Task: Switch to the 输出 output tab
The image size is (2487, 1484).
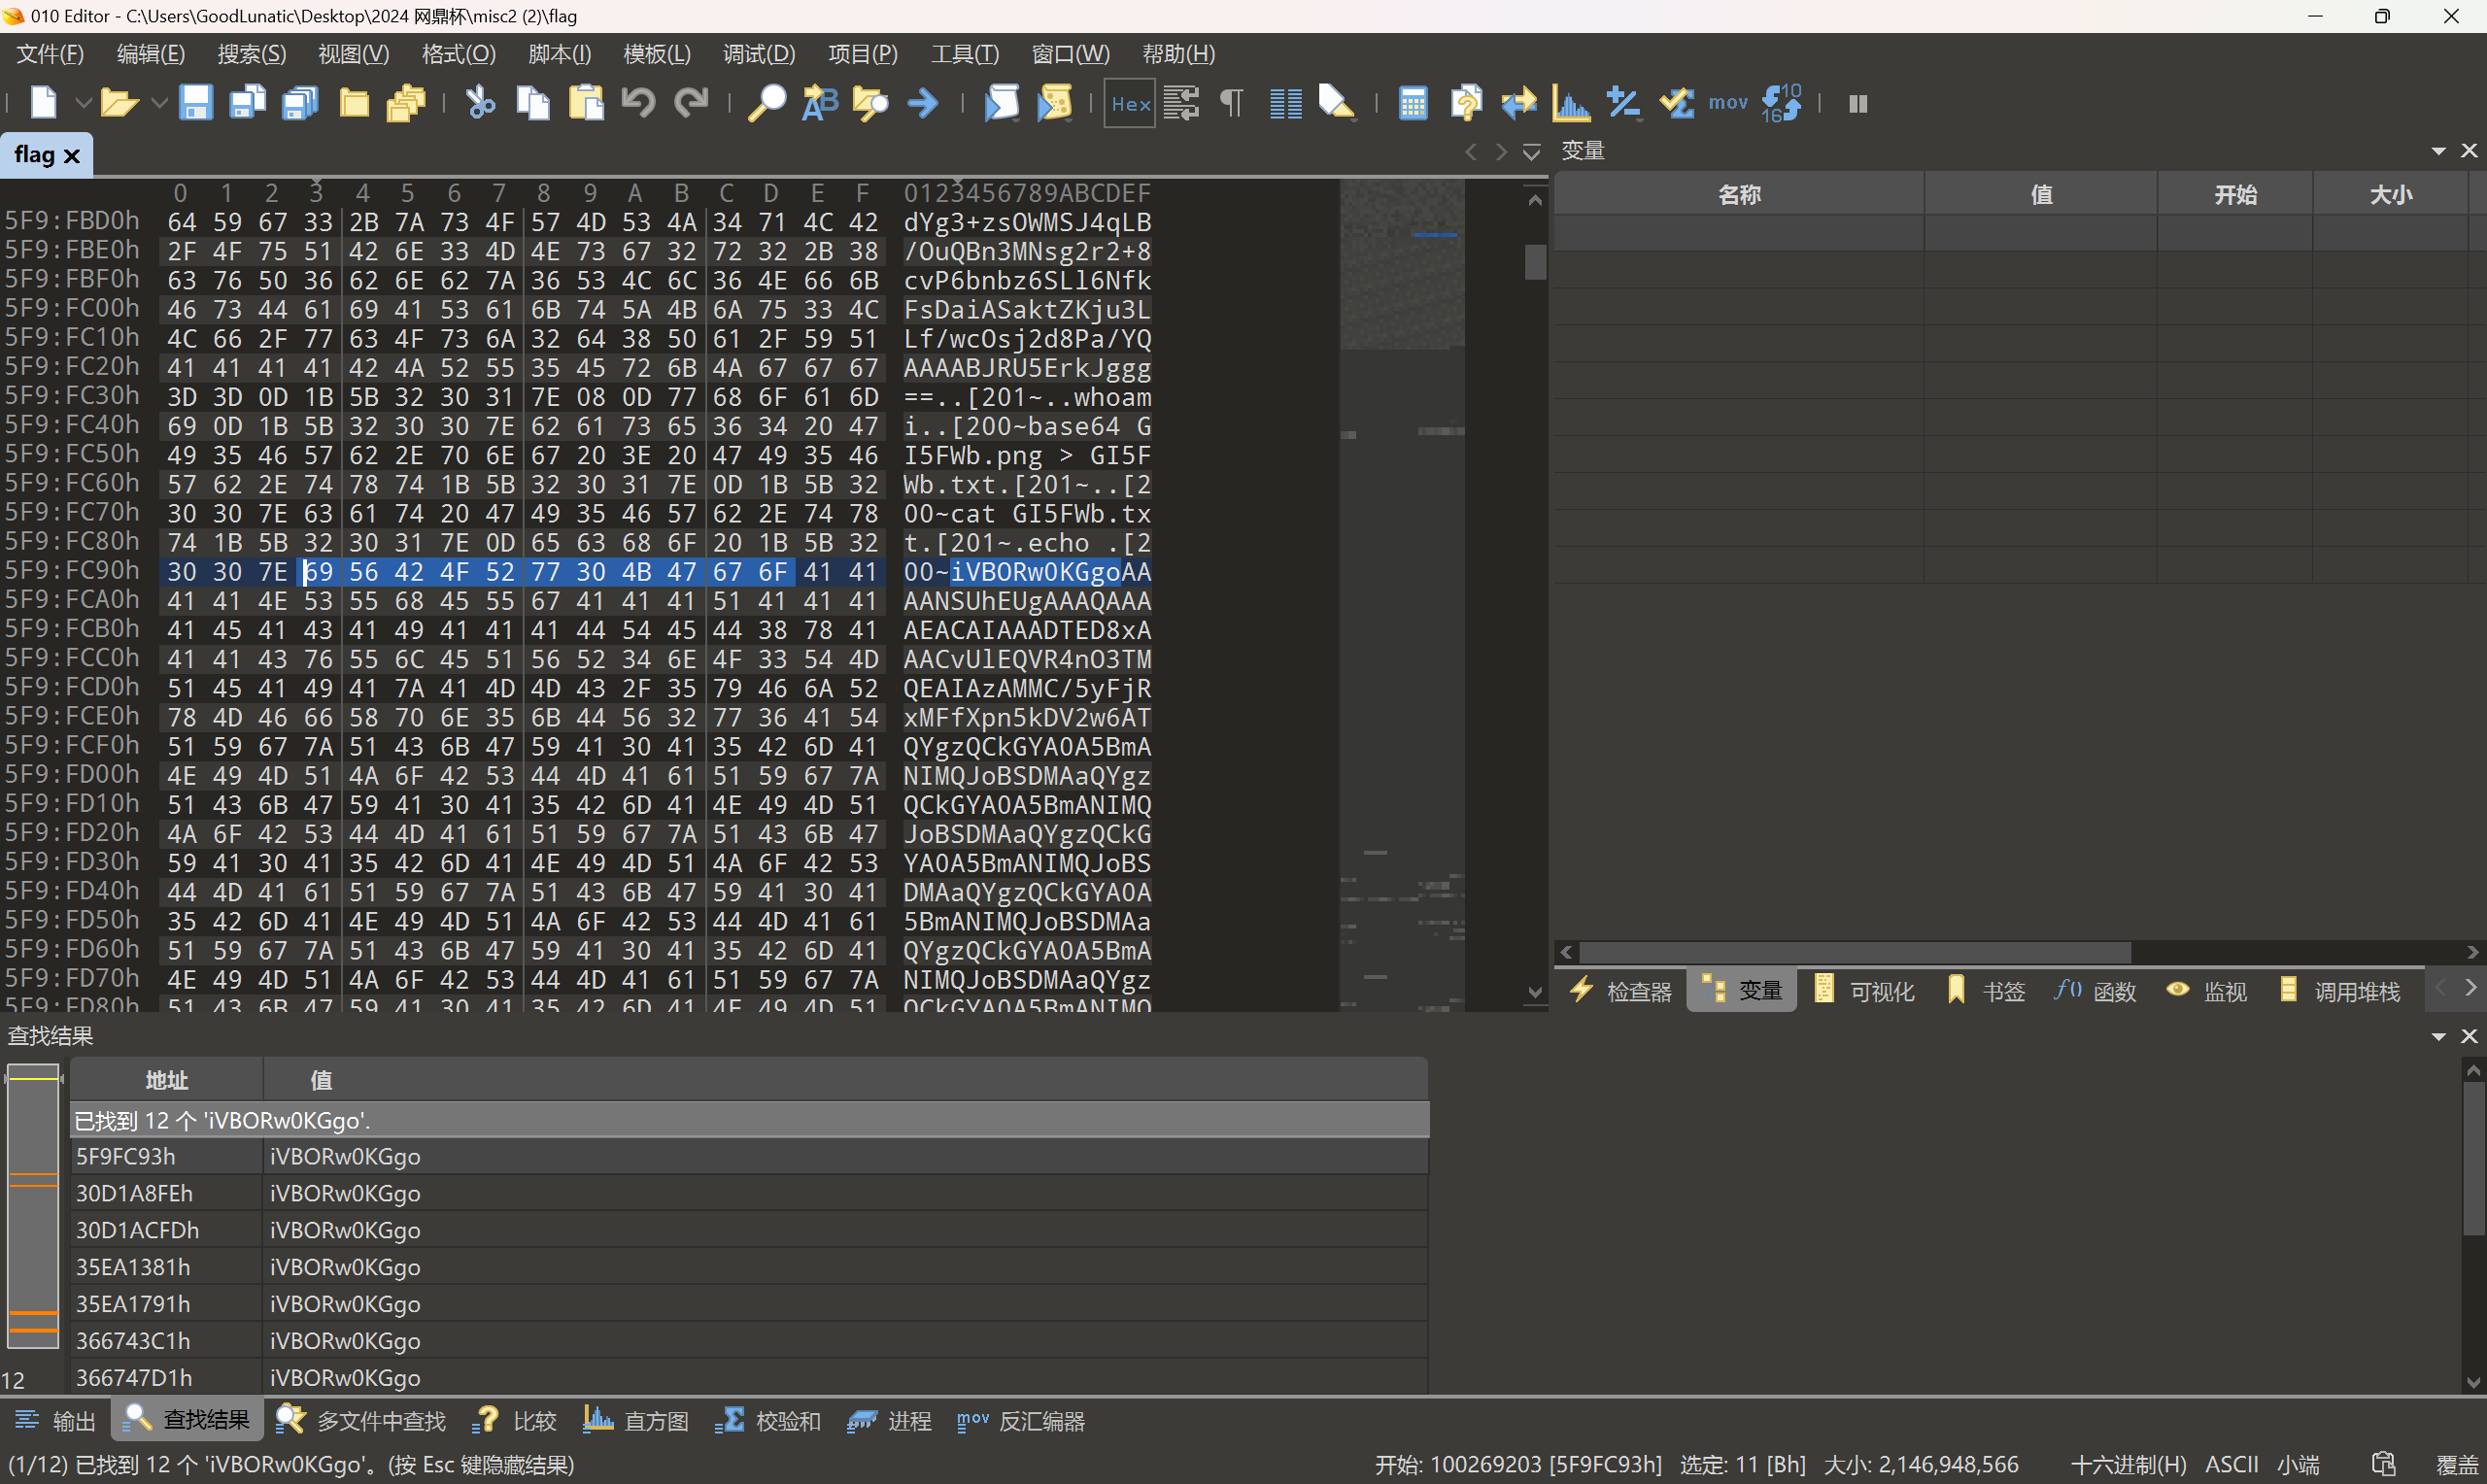Action: coord(56,1421)
